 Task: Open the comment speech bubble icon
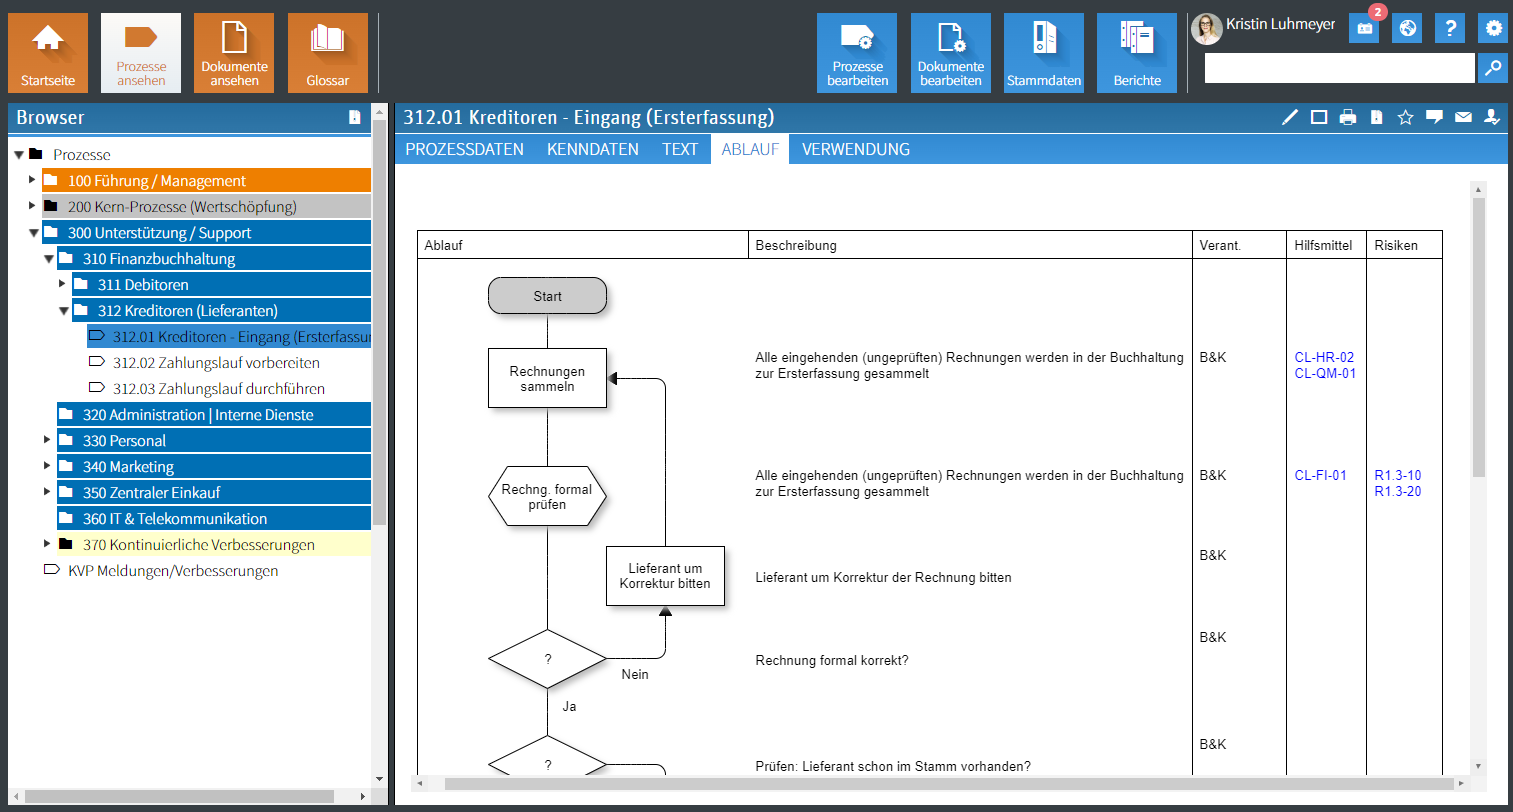tap(1434, 117)
